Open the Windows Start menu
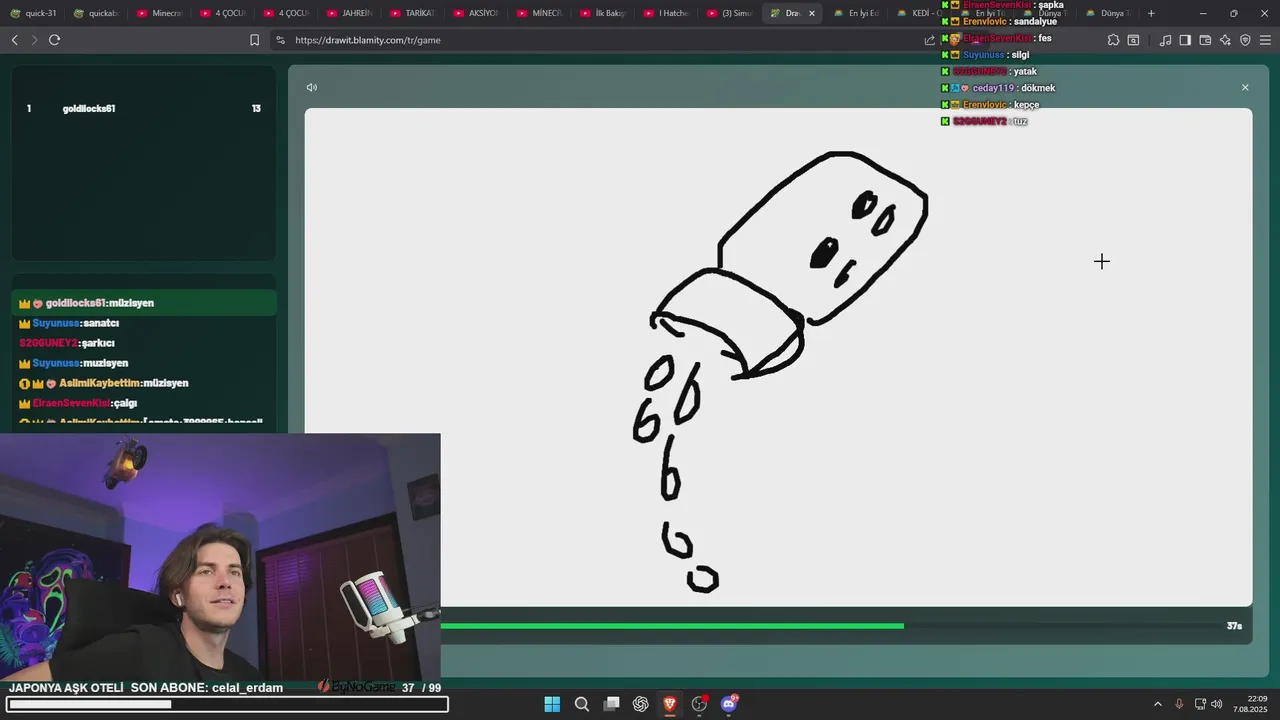1280x720 pixels. pos(552,704)
